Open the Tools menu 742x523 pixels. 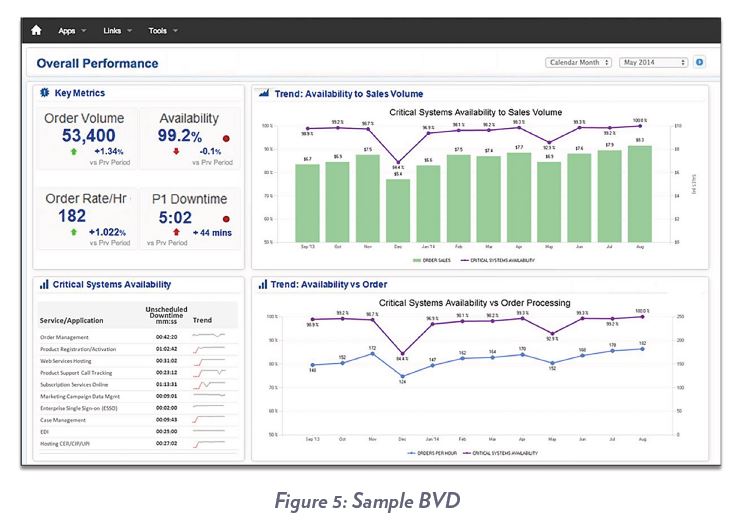[x=163, y=31]
